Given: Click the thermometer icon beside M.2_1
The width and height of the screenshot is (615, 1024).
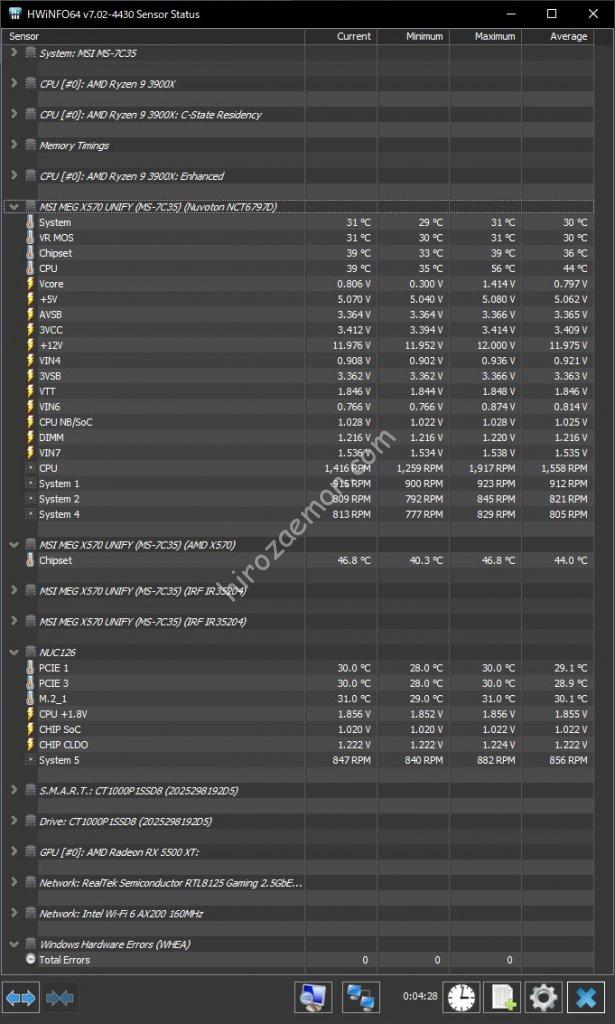Looking at the screenshot, I should 30,699.
